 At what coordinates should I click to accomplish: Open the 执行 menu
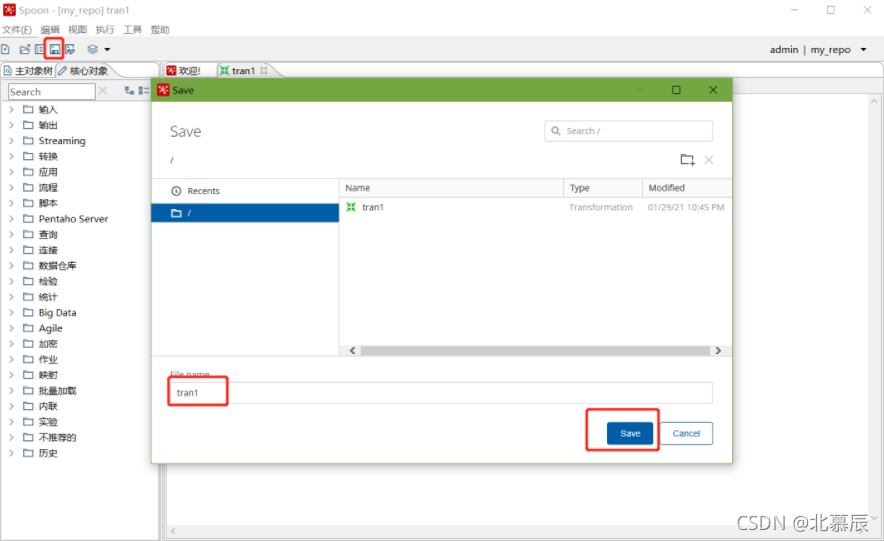(x=105, y=29)
